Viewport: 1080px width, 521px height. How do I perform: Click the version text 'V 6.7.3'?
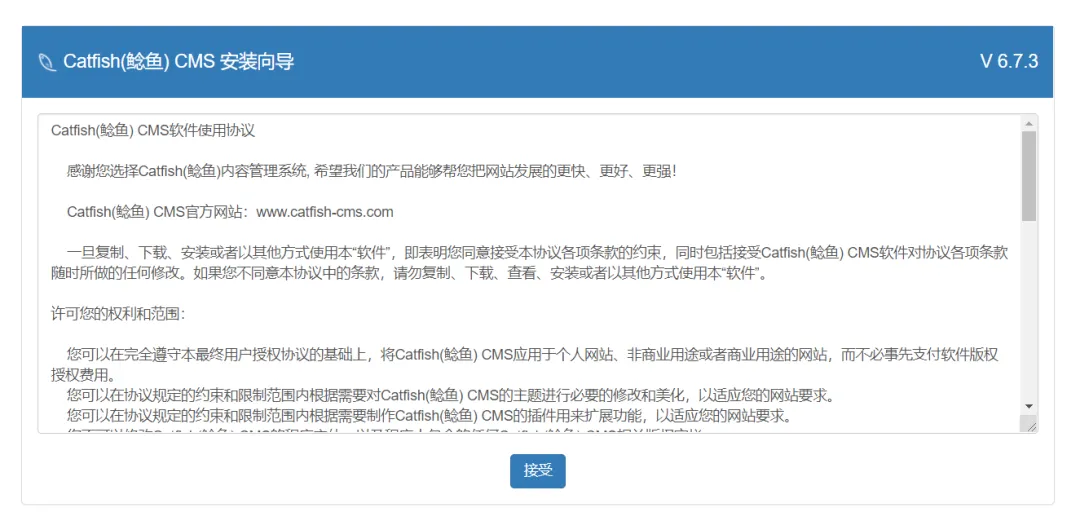pos(1009,61)
